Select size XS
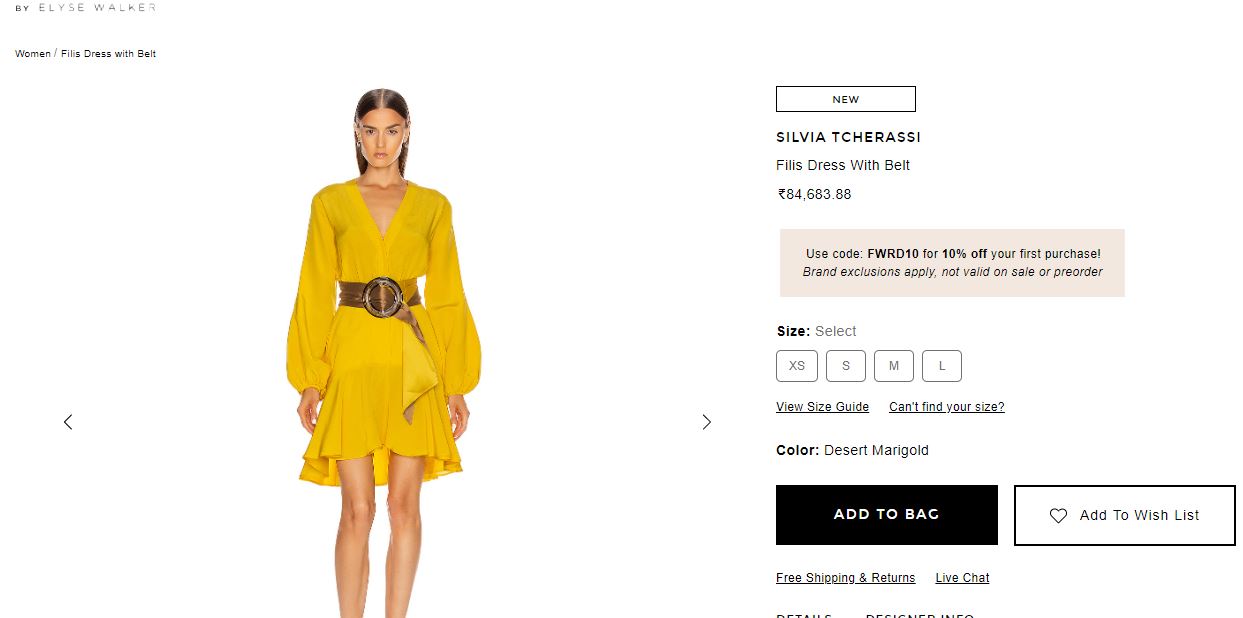The height and width of the screenshot is (618, 1243). click(797, 366)
